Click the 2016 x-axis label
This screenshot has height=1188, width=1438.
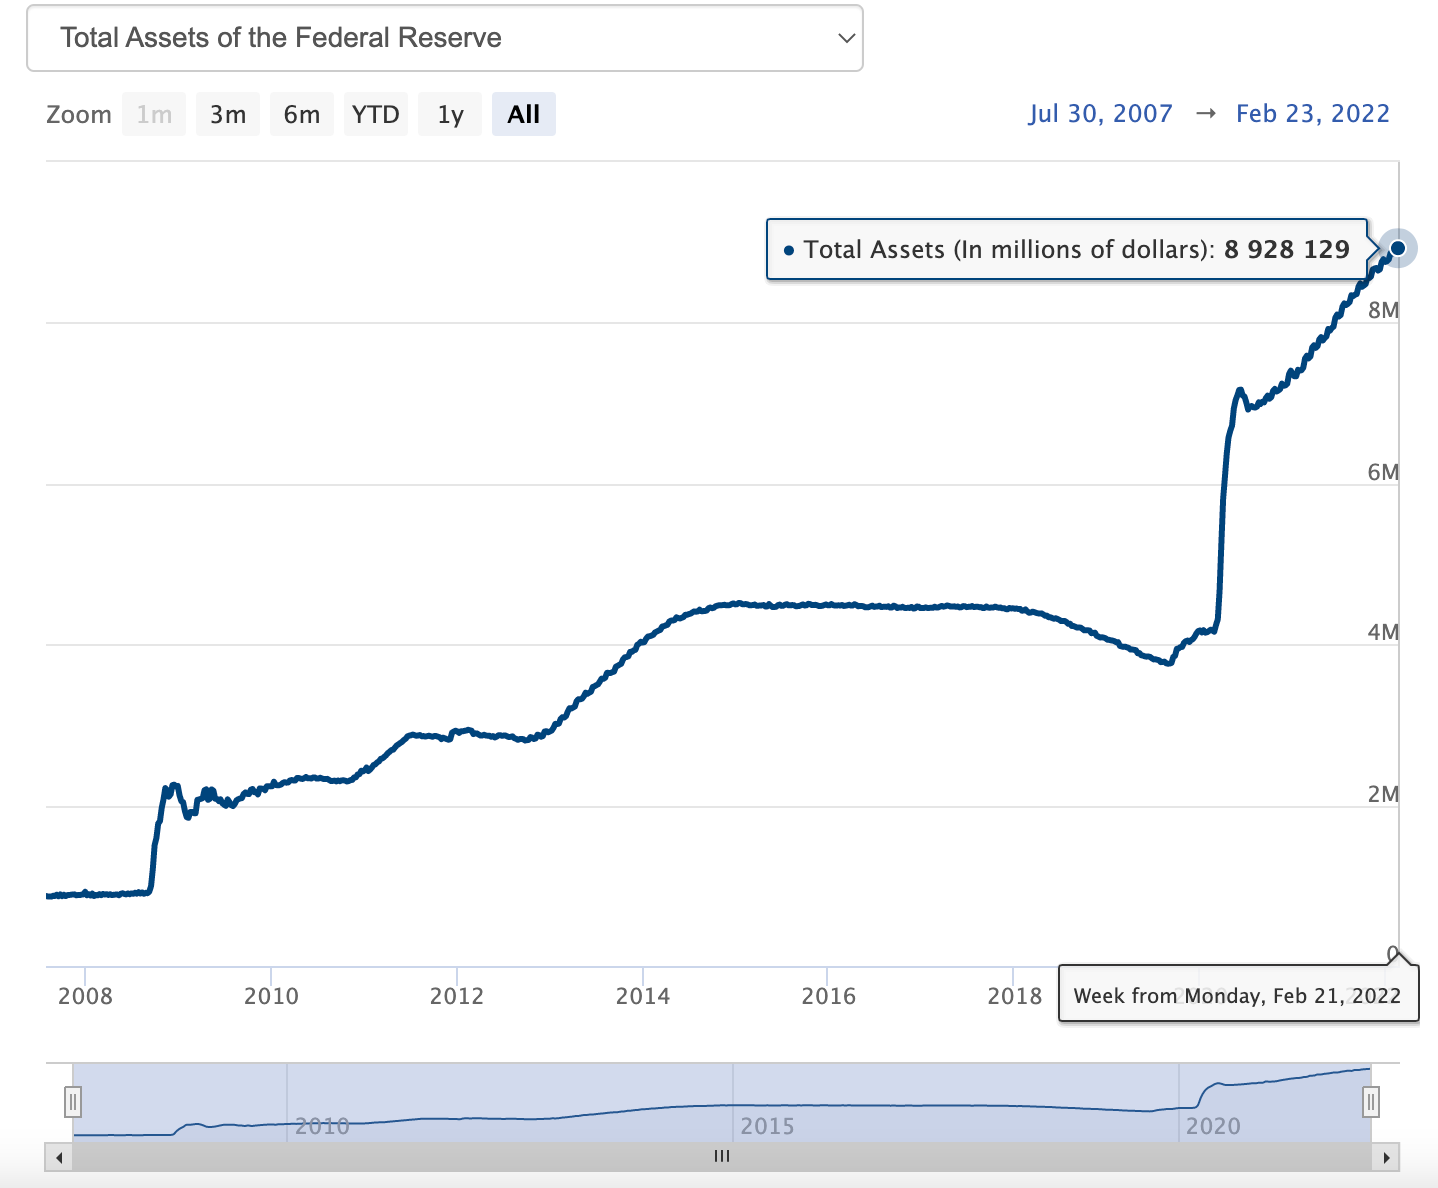point(828,996)
